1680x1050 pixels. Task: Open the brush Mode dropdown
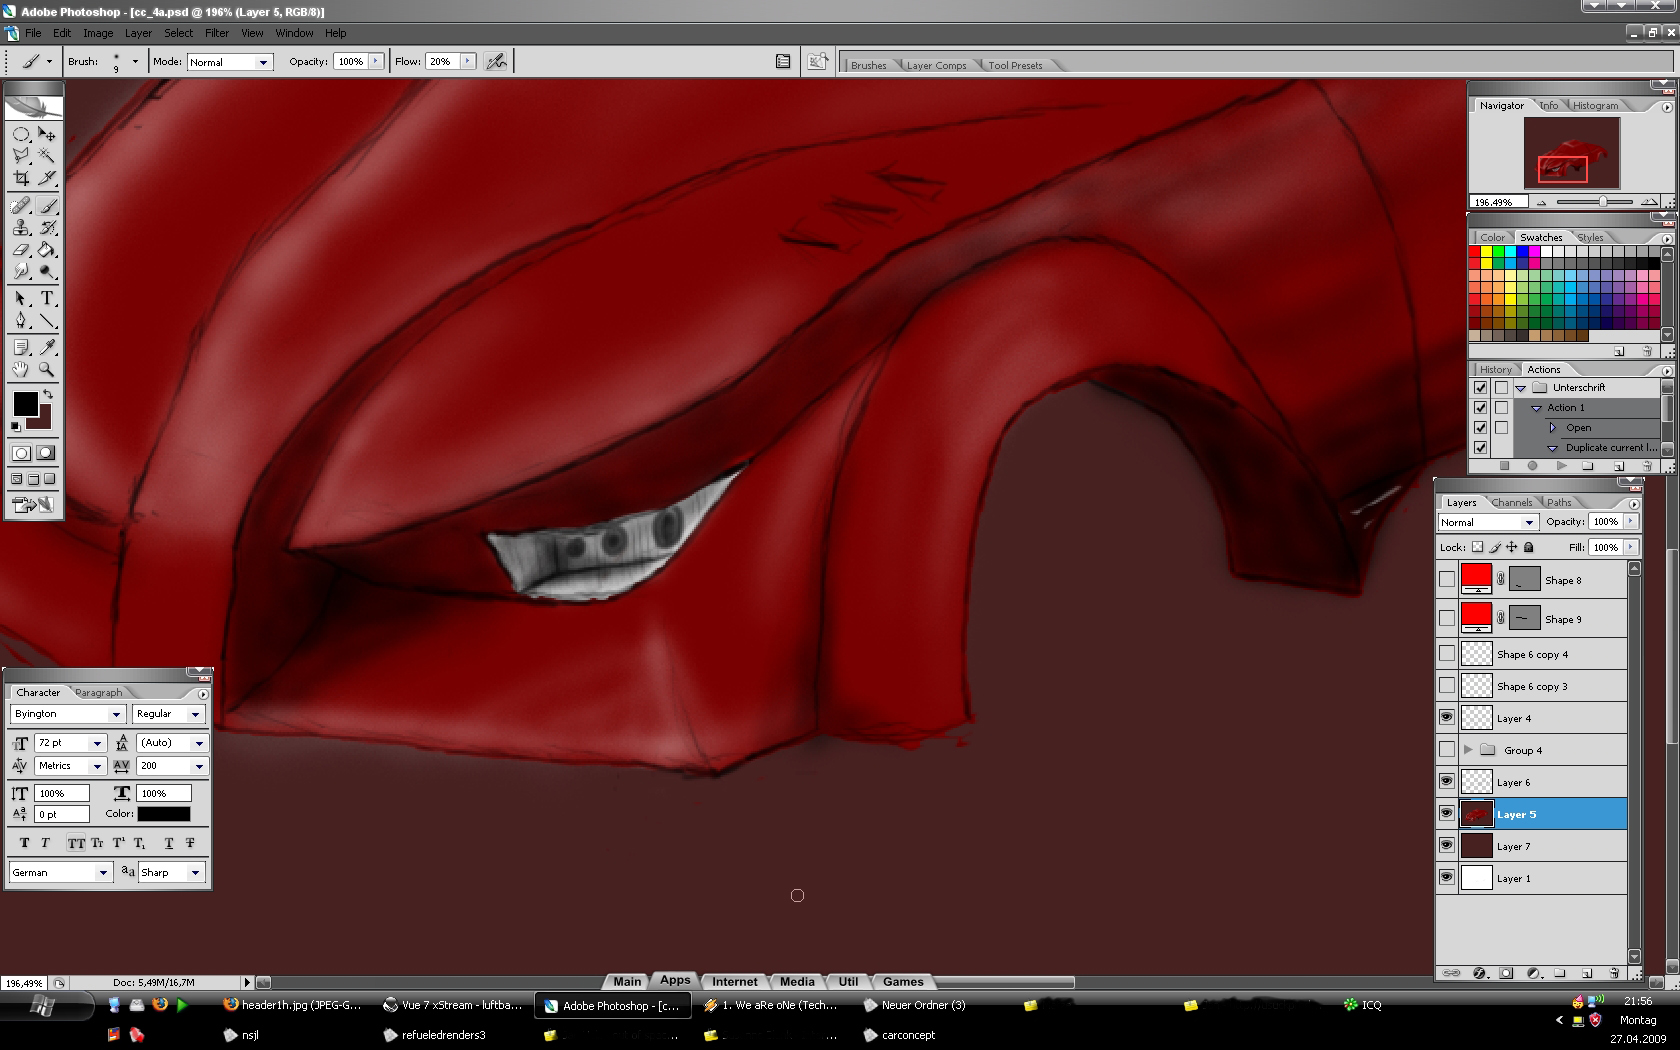click(230, 62)
